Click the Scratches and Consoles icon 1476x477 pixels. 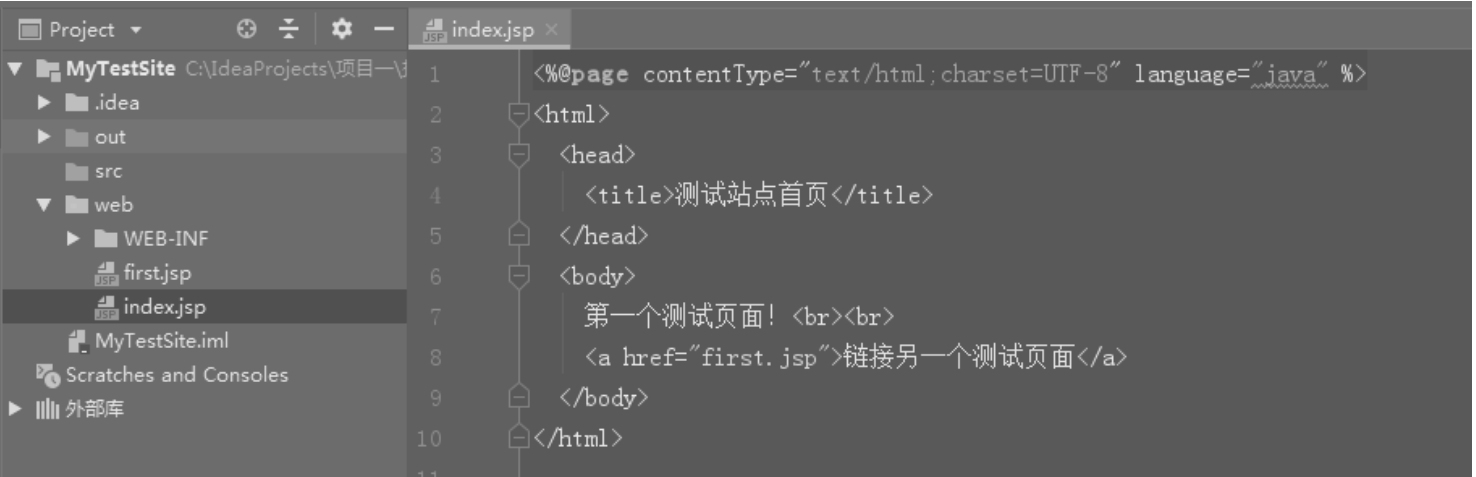tap(47, 375)
